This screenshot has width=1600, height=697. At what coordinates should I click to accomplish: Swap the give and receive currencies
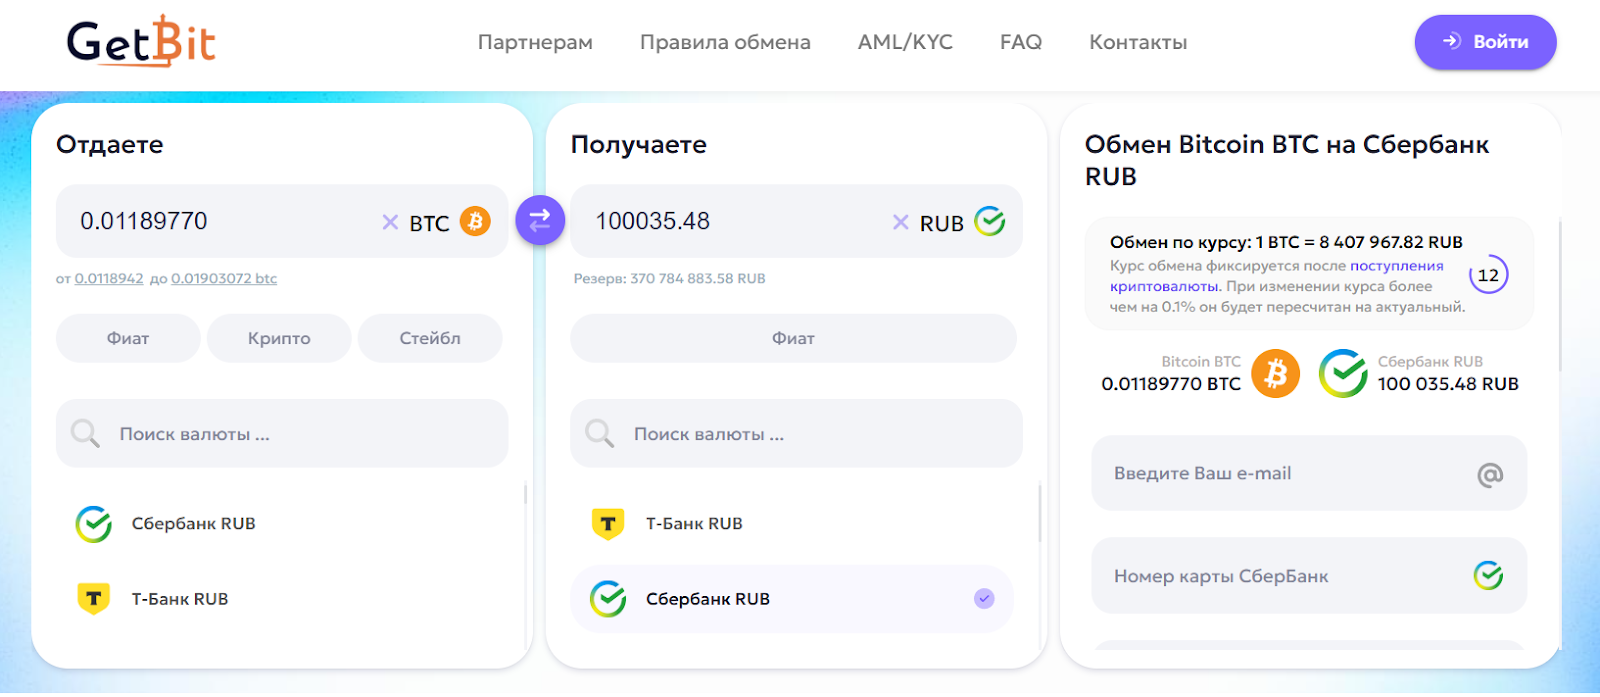point(540,220)
